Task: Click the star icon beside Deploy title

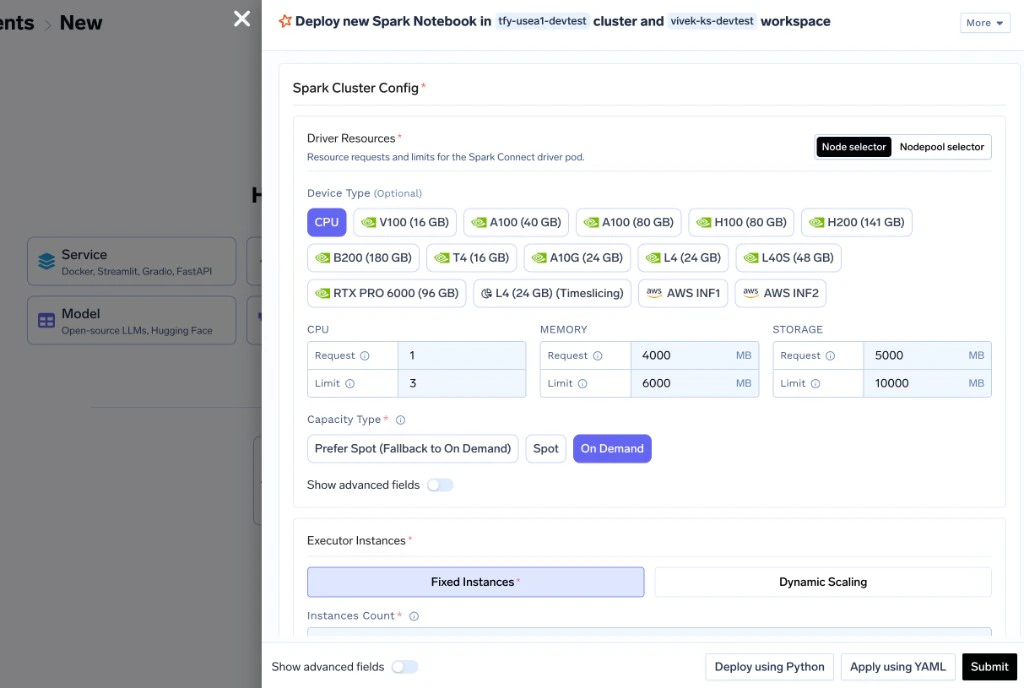Action: point(285,21)
